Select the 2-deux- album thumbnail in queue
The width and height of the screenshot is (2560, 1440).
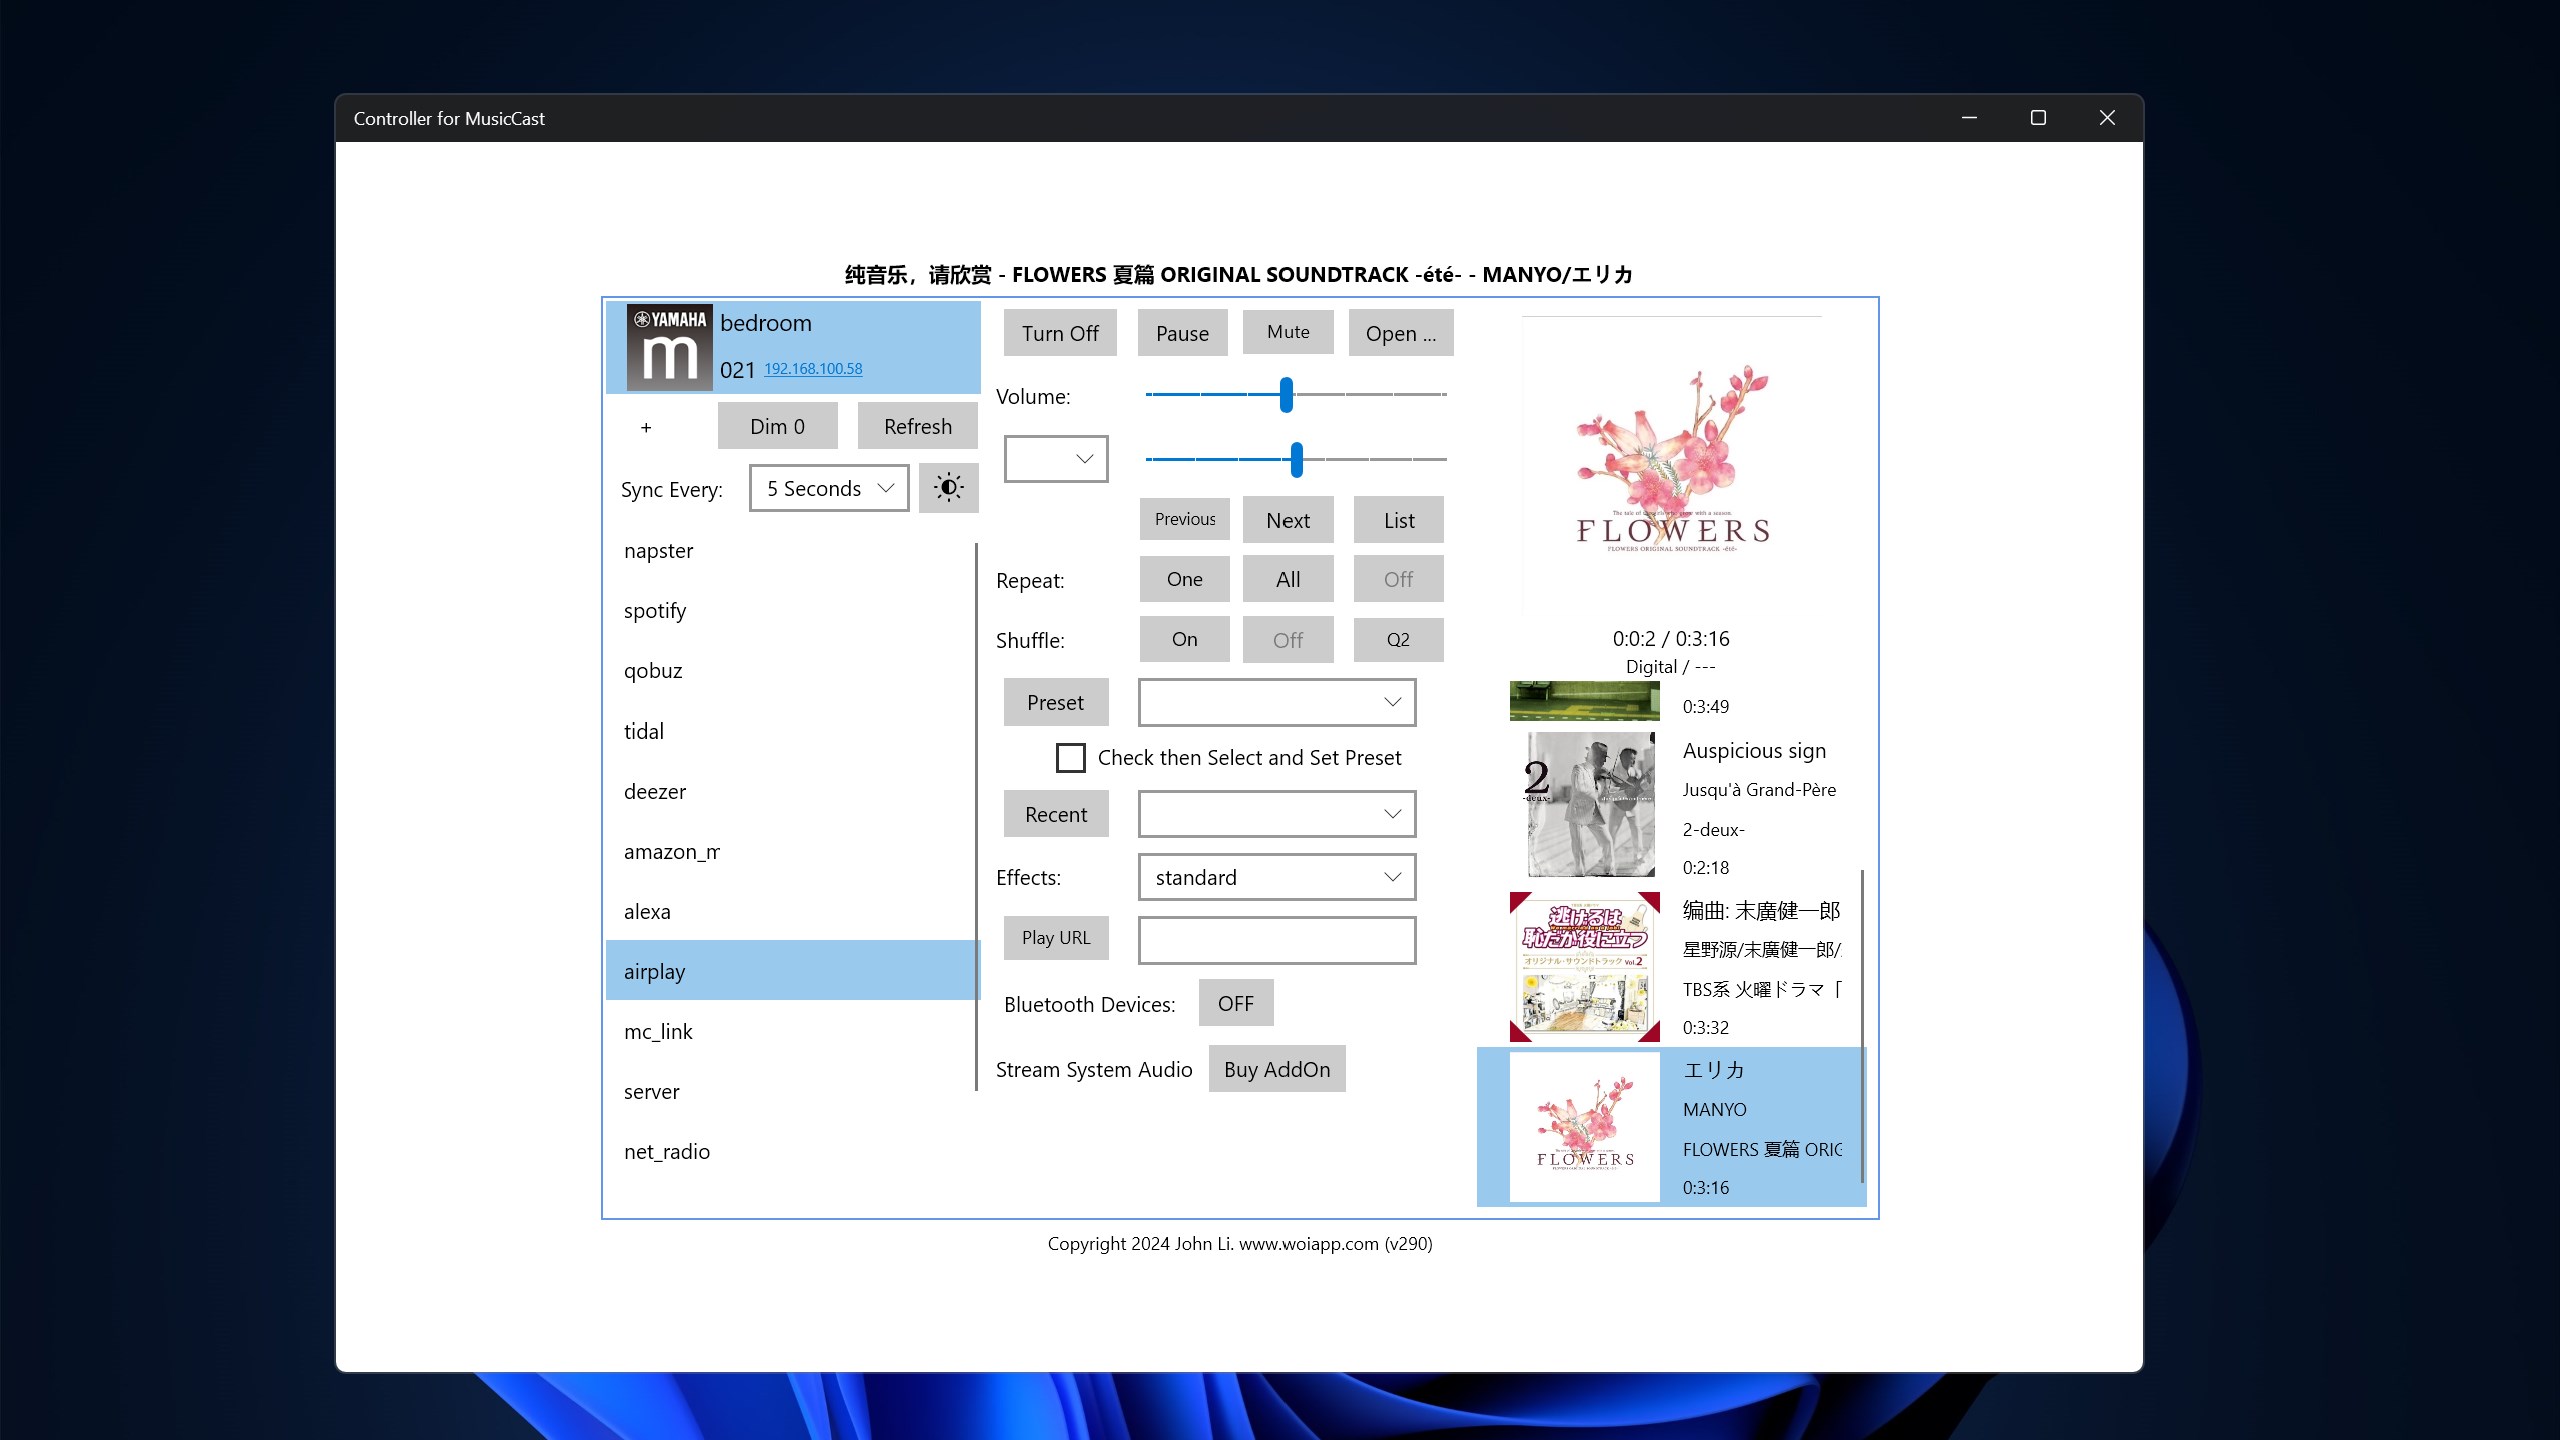1584,805
